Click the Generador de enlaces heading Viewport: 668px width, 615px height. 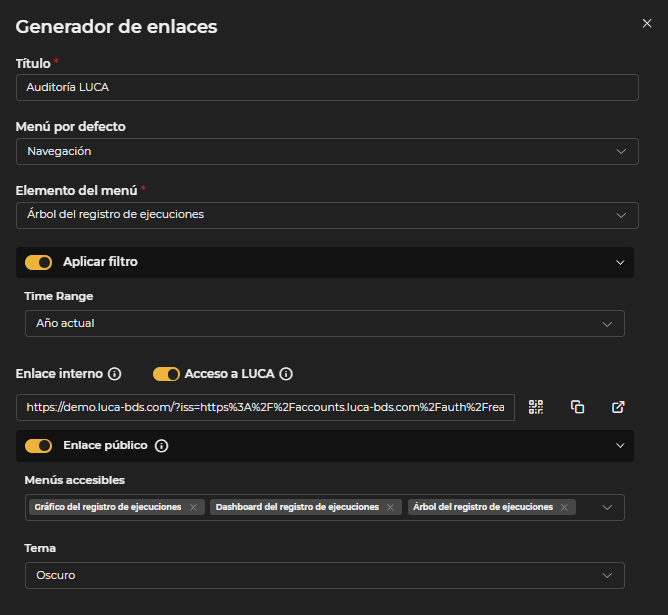(x=116, y=26)
